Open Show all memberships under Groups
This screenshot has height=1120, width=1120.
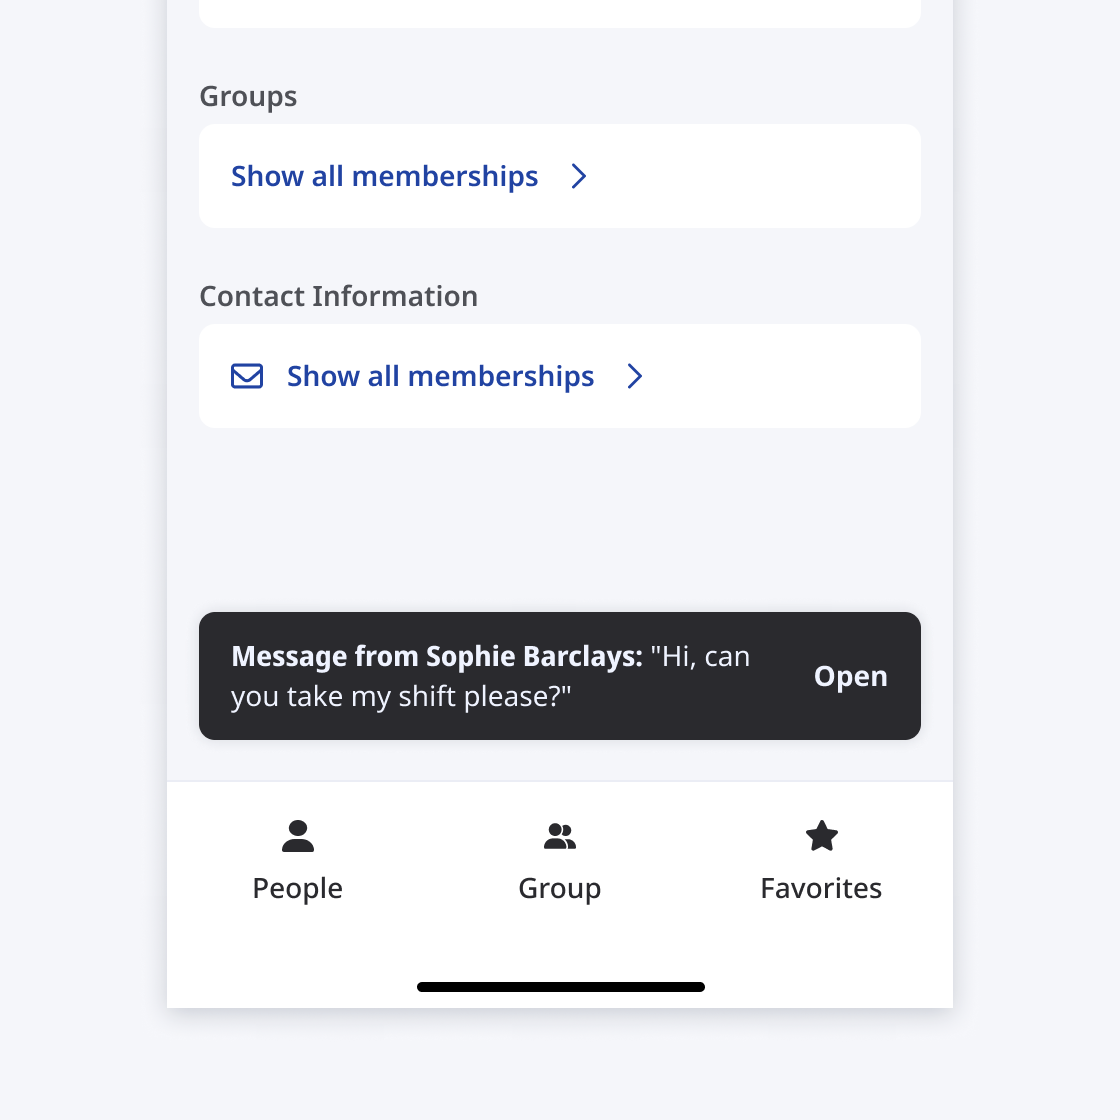385,177
